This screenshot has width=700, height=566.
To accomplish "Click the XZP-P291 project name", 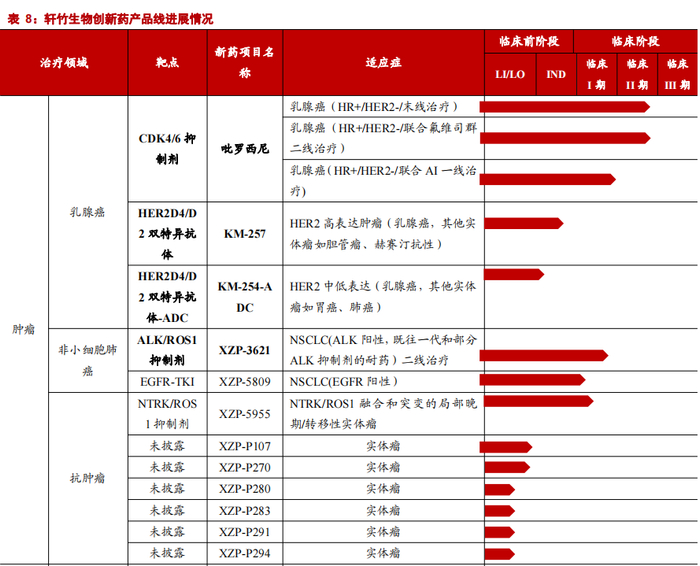I will coord(245,532).
